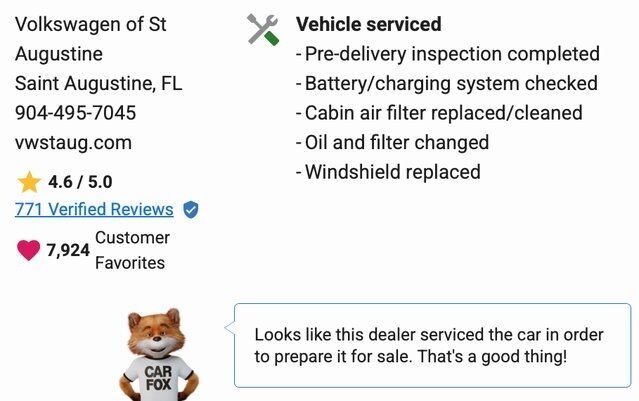Click the pink heart favorites icon
Viewport: 639px width, 401px height.
29,250
